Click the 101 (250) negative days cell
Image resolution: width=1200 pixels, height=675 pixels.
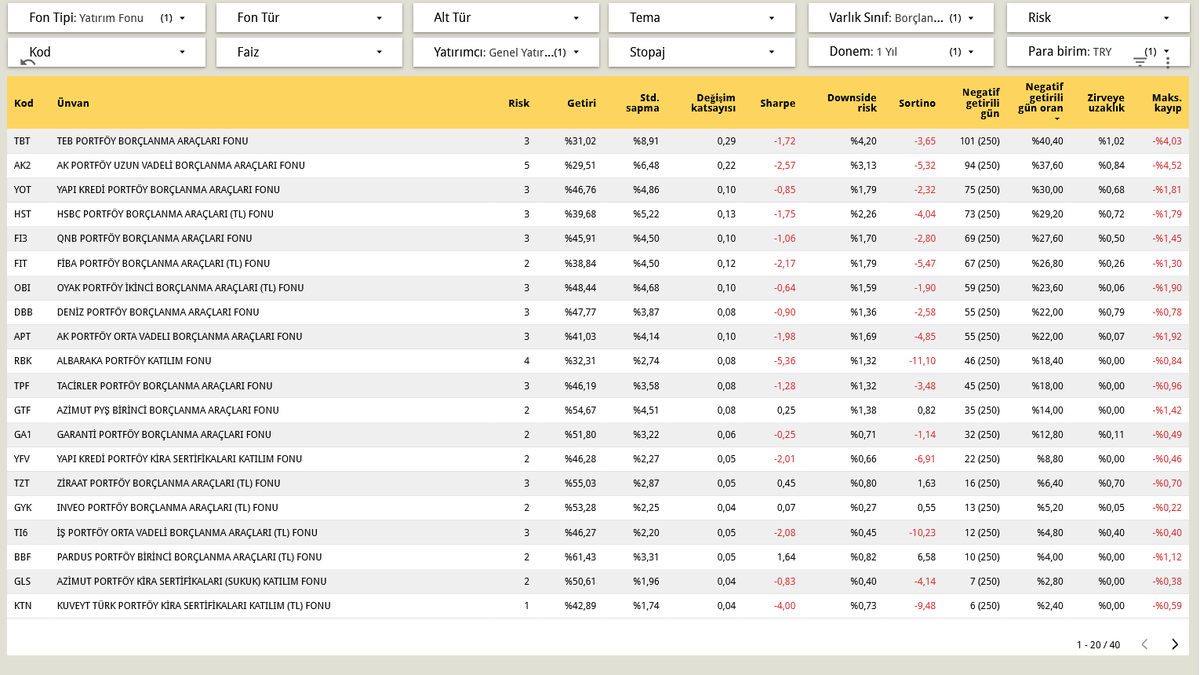[980, 141]
